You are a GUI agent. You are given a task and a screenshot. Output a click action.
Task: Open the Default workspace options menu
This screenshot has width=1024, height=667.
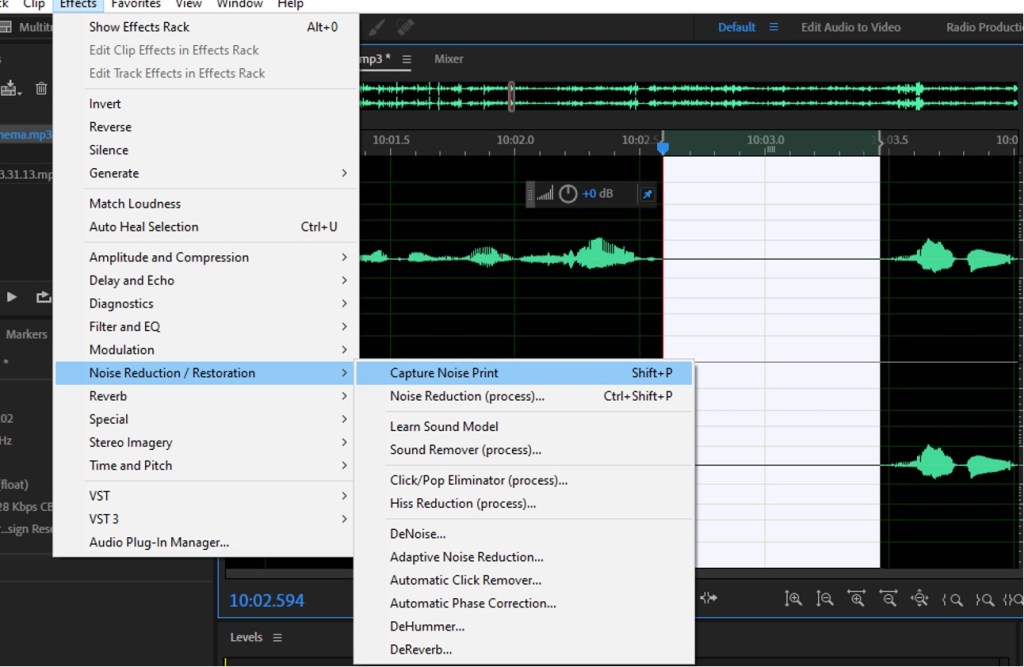tap(773, 27)
